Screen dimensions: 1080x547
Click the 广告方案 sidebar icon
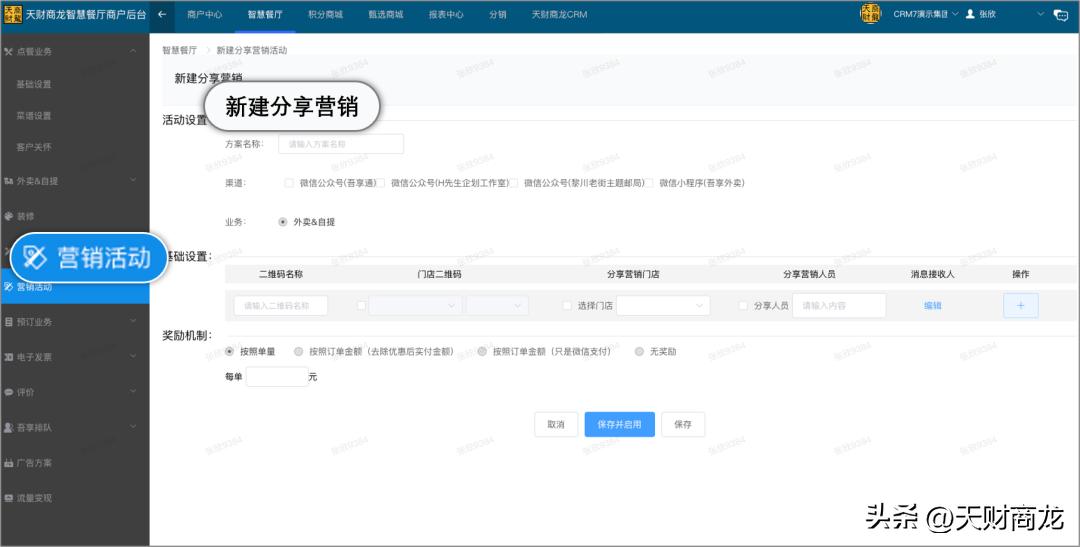point(9,463)
